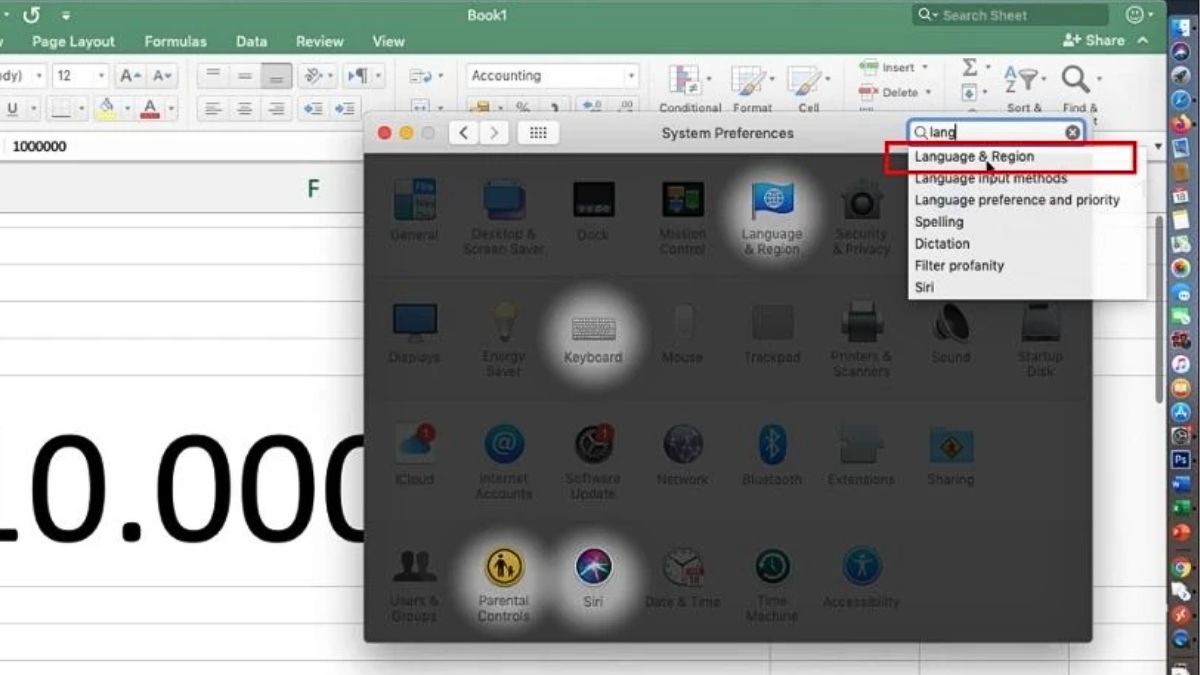Toggle align left in Excel
The image size is (1200, 675).
pos(211,109)
